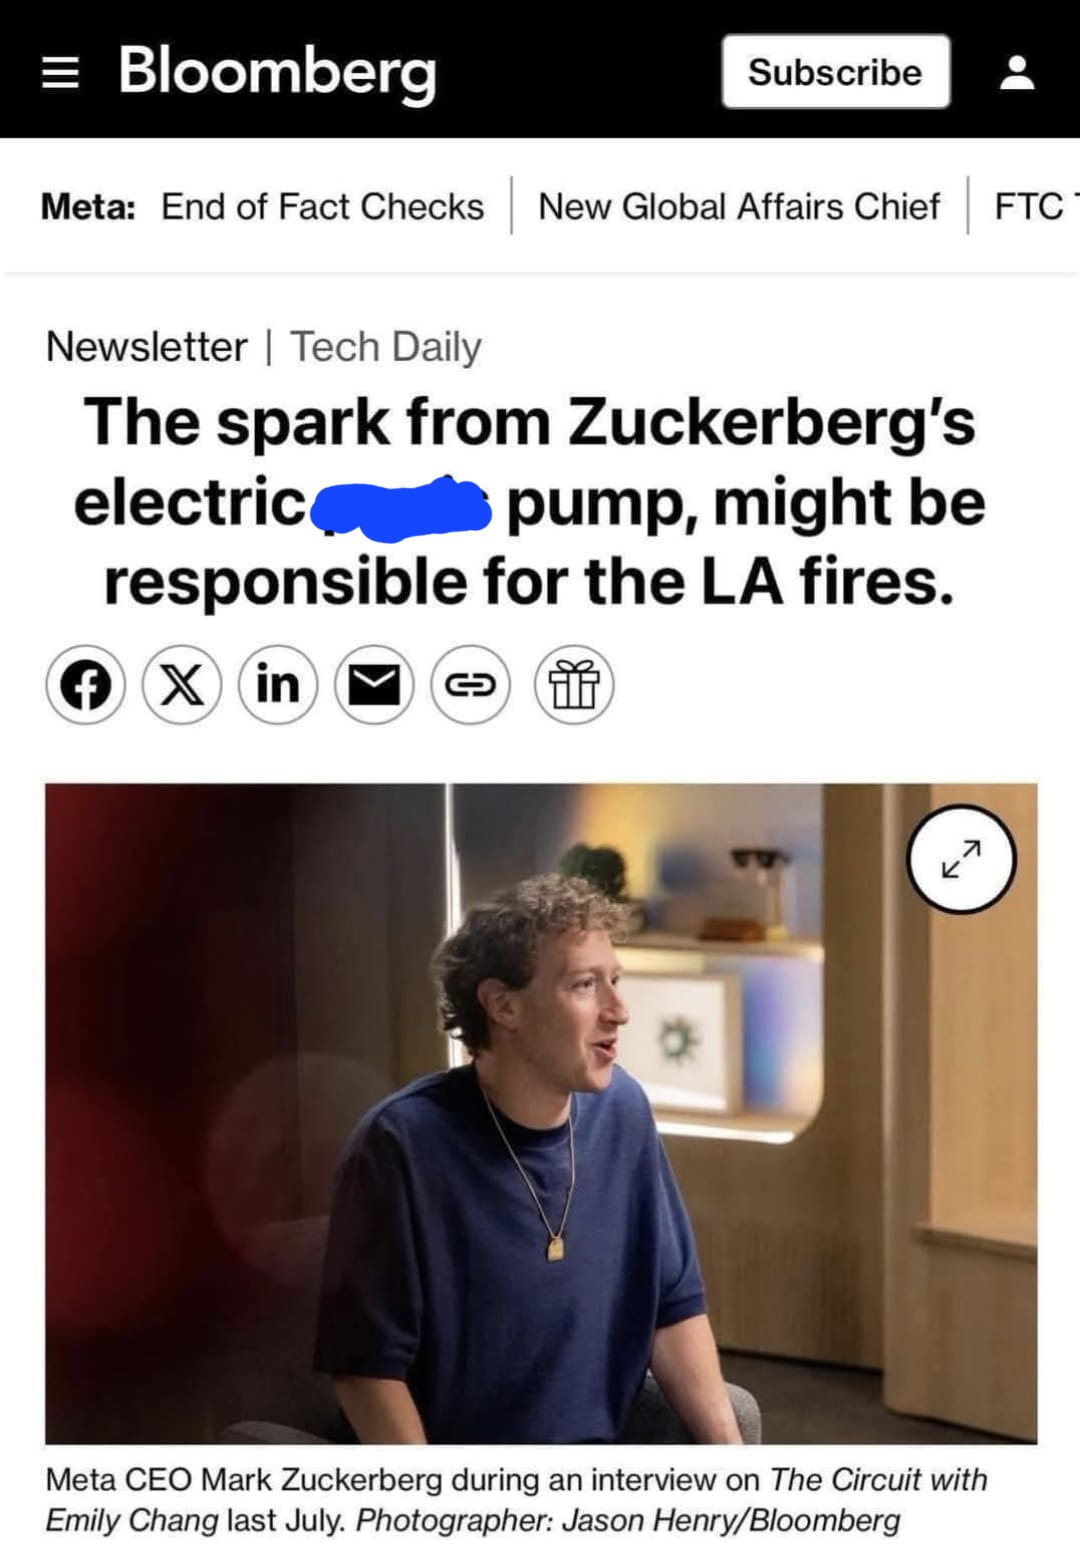Open 'End of Fact Checks' topic link
This screenshot has height=1544, width=1080.
(x=322, y=207)
